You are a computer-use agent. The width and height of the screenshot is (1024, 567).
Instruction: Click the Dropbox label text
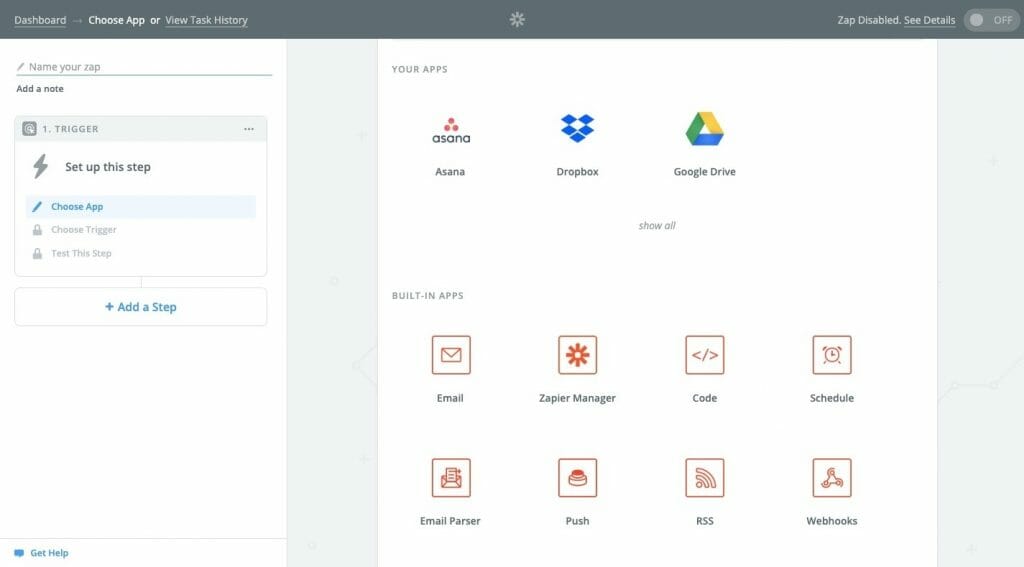577,172
